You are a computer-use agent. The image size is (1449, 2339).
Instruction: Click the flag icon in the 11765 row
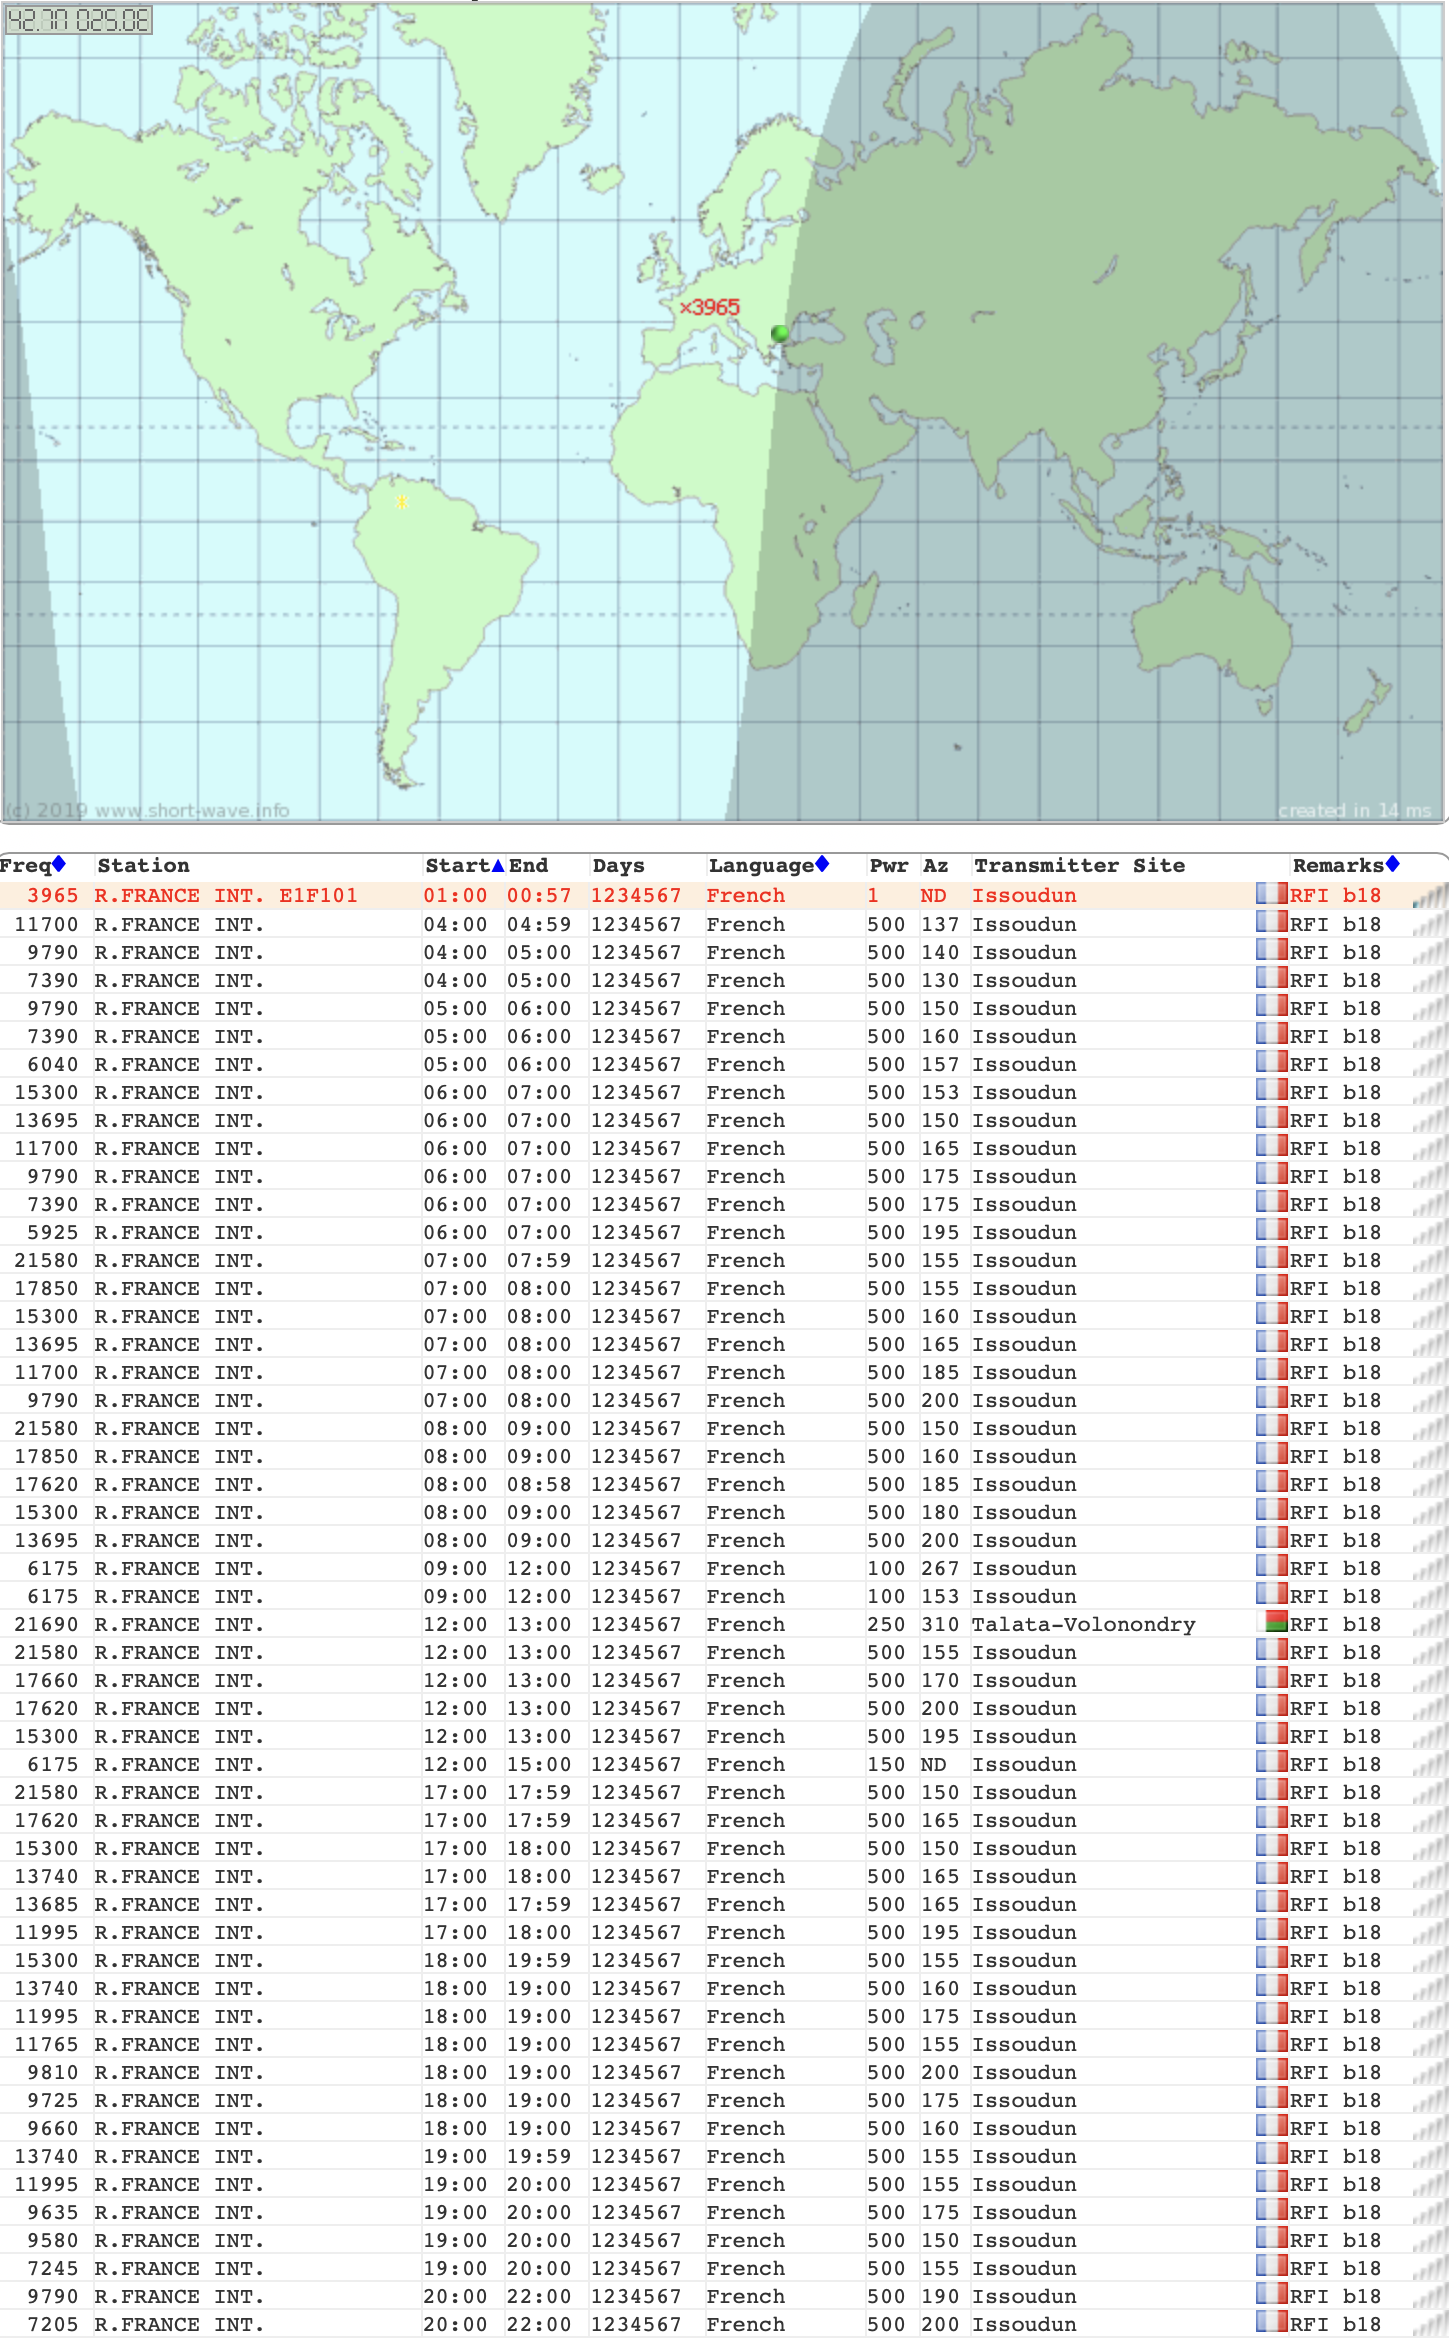coord(1272,2042)
